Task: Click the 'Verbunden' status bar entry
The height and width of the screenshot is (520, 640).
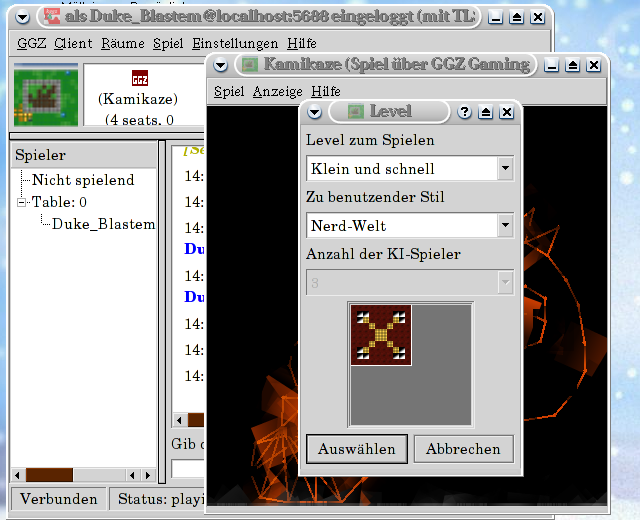Action: click(x=58, y=499)
